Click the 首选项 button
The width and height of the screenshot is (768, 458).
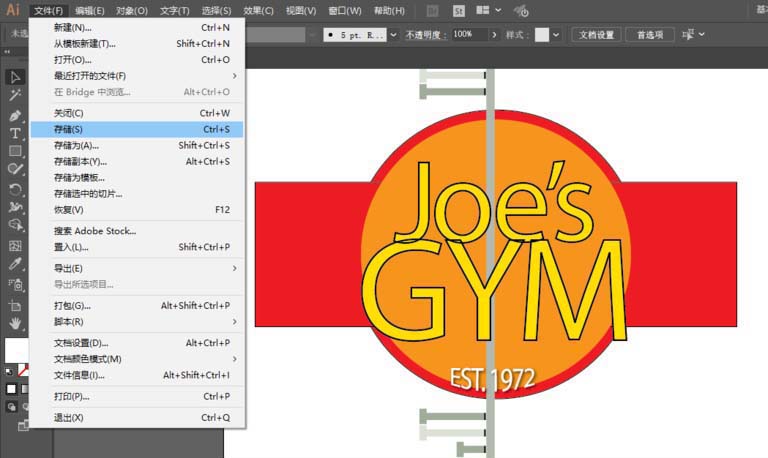coord(649,35)
